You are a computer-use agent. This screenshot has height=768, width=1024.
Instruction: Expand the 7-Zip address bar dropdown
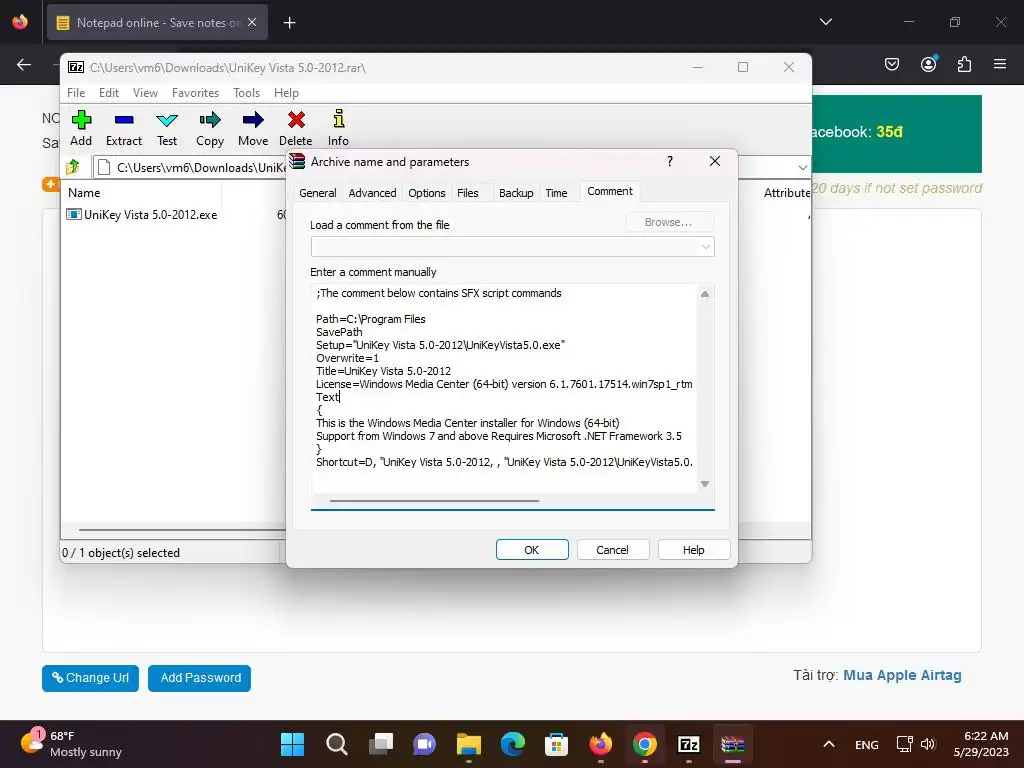point(803,167)
